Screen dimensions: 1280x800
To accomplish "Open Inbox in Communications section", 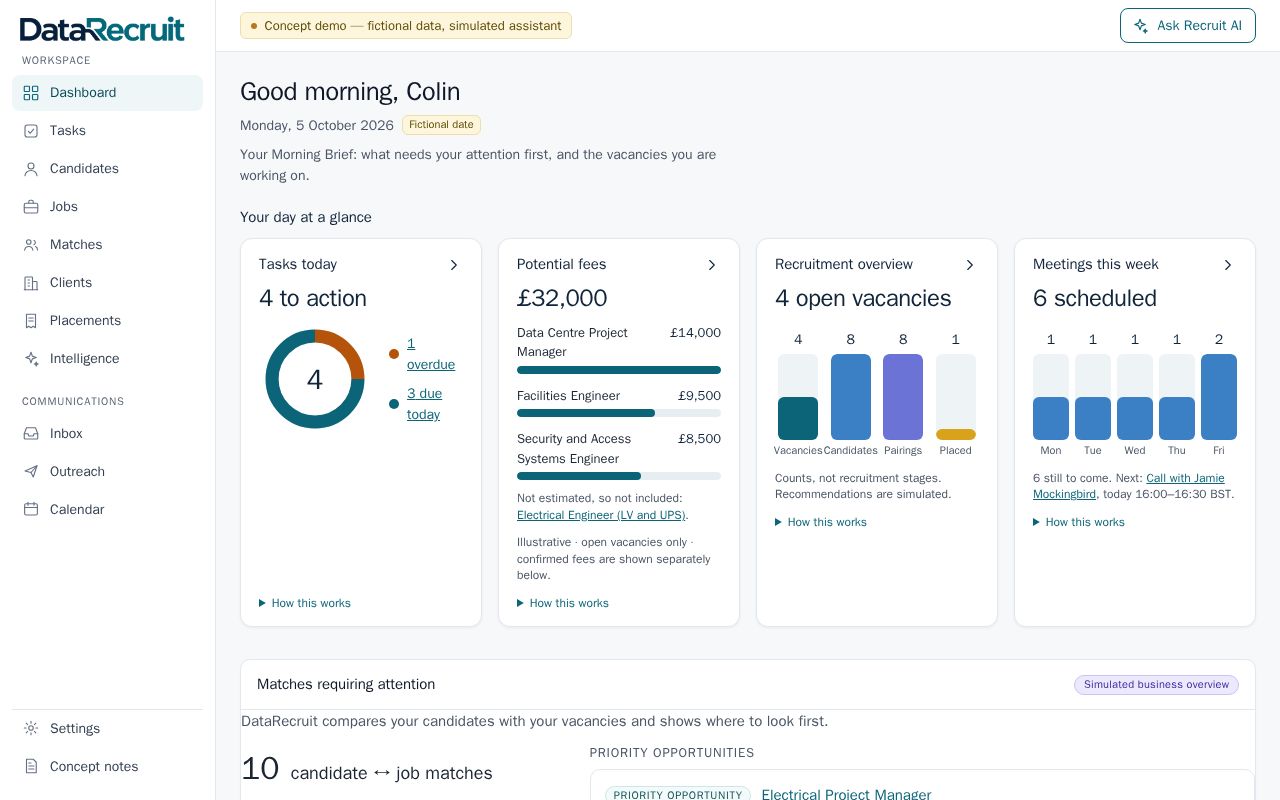I will (107, 434).
